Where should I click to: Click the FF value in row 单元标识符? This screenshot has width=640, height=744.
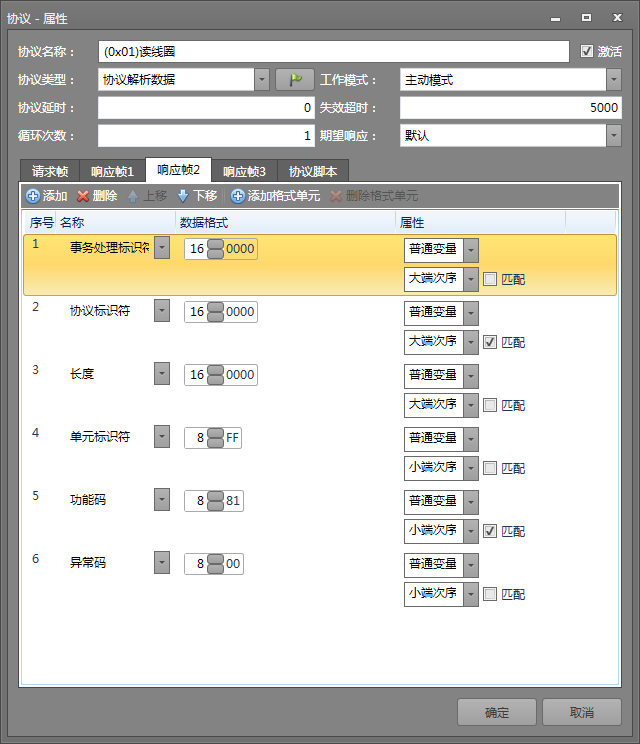click(x=232, y=438)
